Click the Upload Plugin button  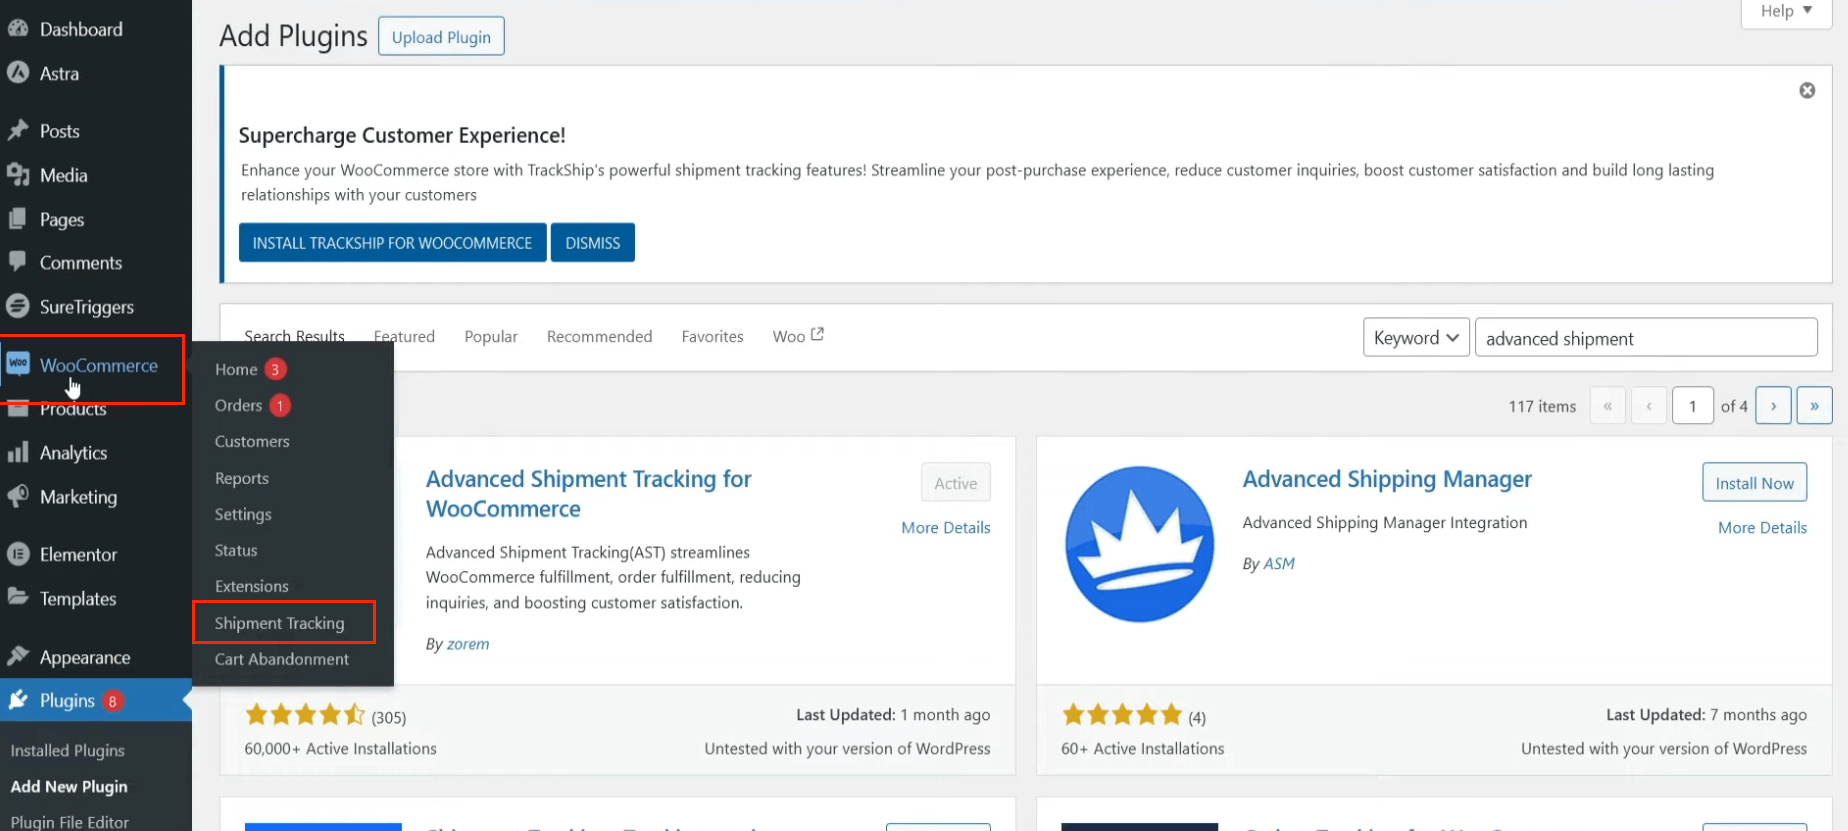coord(441,37)
